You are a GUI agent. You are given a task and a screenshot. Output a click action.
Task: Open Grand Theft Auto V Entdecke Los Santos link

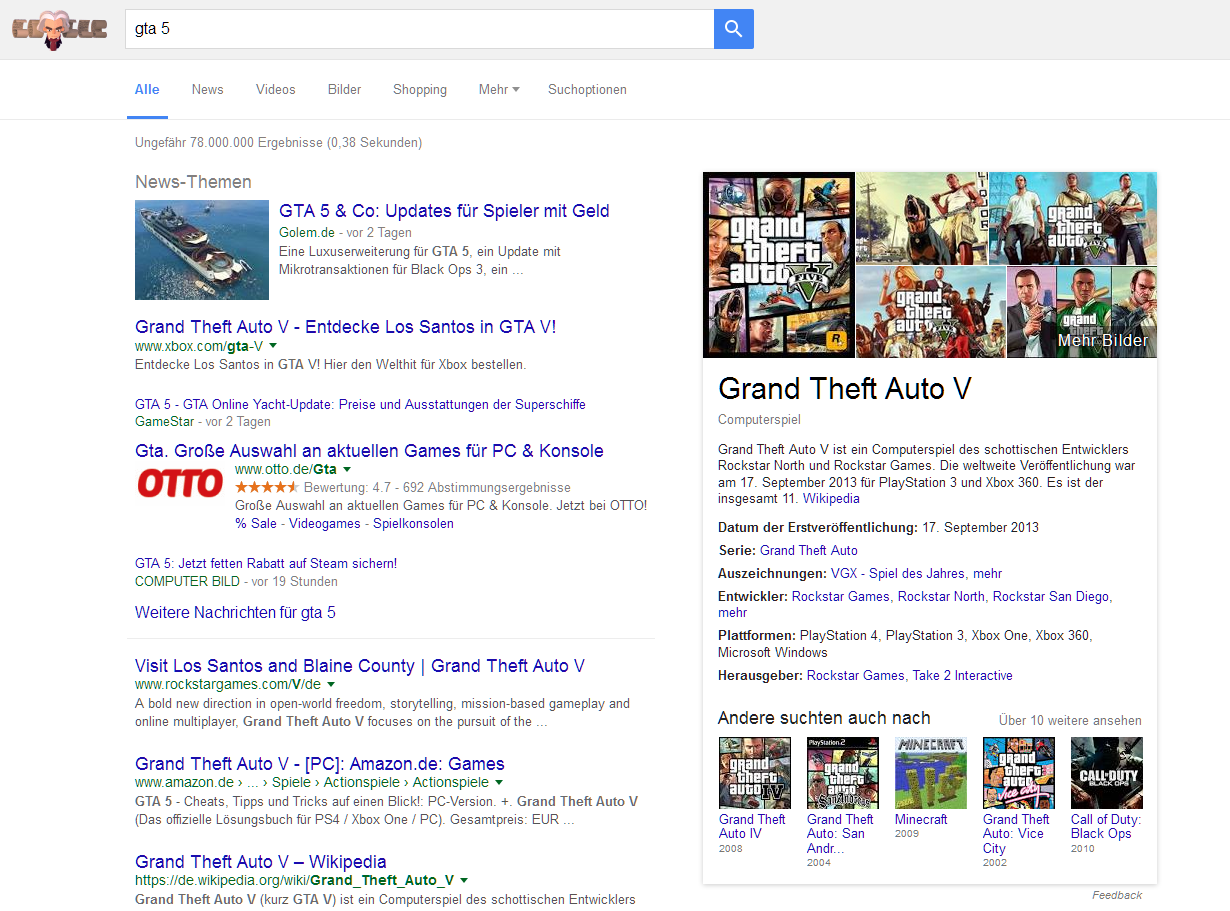pos(345,327)
